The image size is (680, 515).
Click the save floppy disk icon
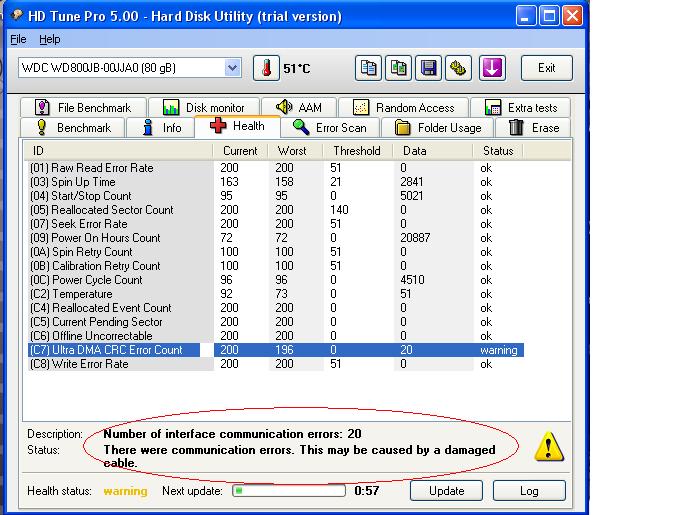(x=428, y=68)
